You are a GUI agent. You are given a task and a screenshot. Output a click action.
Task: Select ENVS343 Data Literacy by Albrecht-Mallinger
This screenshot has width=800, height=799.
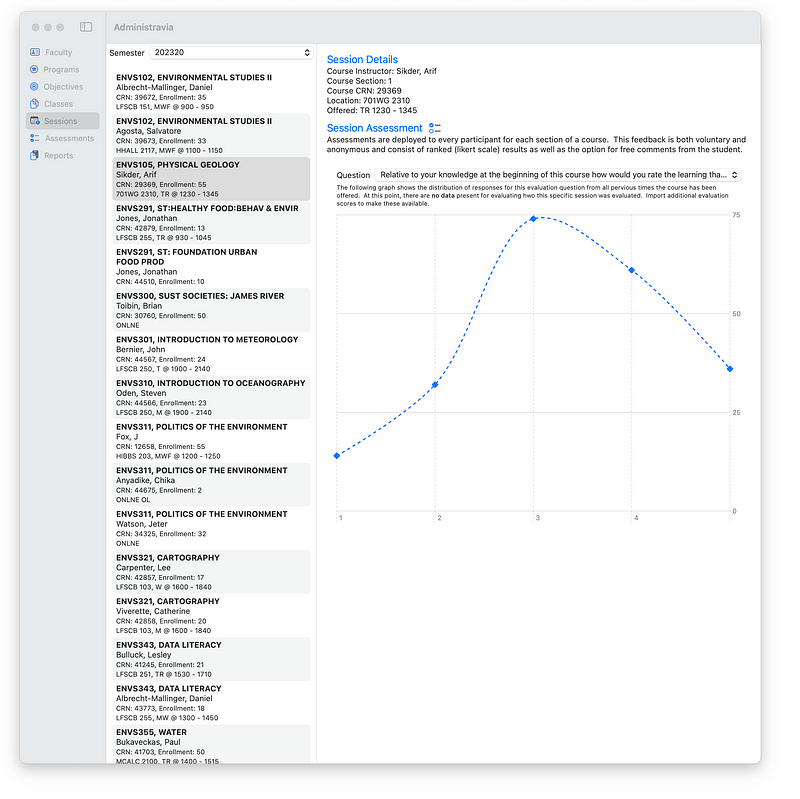pos(211,703)
